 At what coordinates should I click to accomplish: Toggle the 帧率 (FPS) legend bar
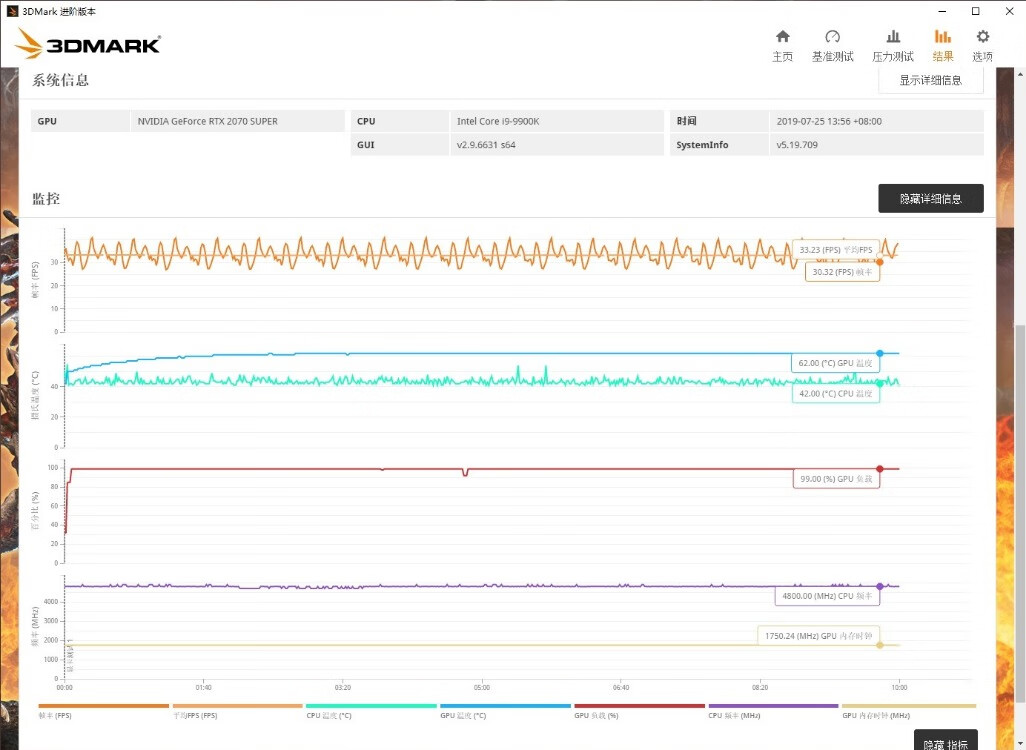click(x=103, y=706)
